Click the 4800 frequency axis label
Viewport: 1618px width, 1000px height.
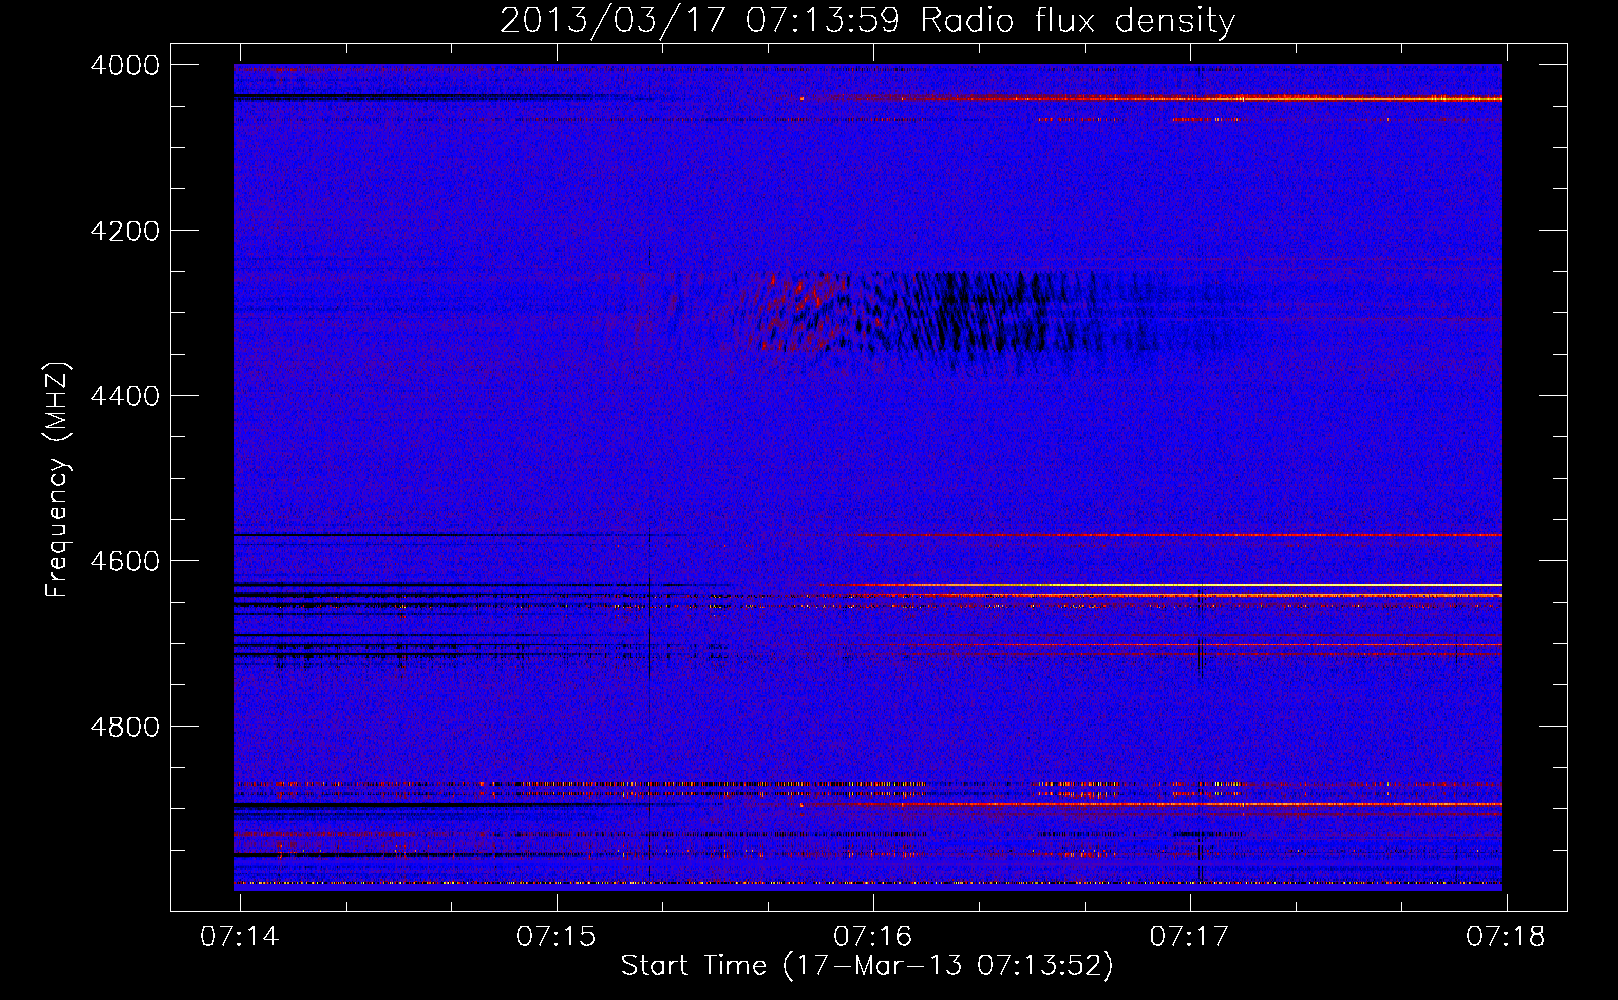125,727
